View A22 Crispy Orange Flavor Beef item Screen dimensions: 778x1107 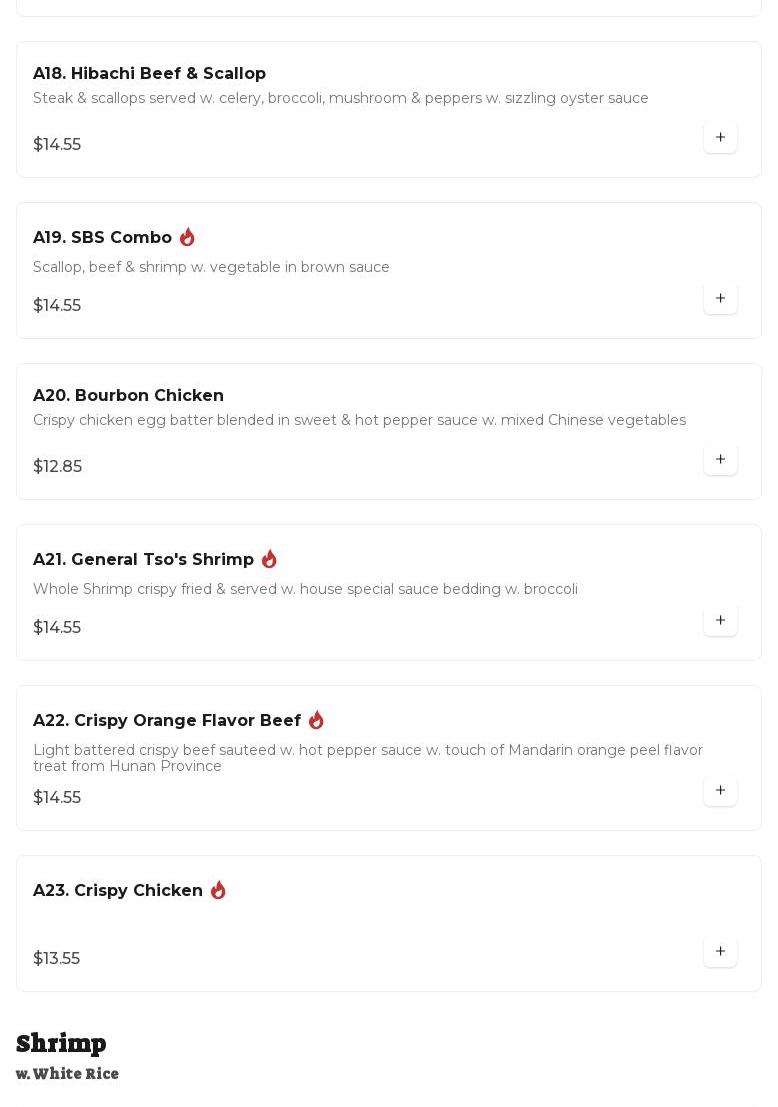click(167, 721)
